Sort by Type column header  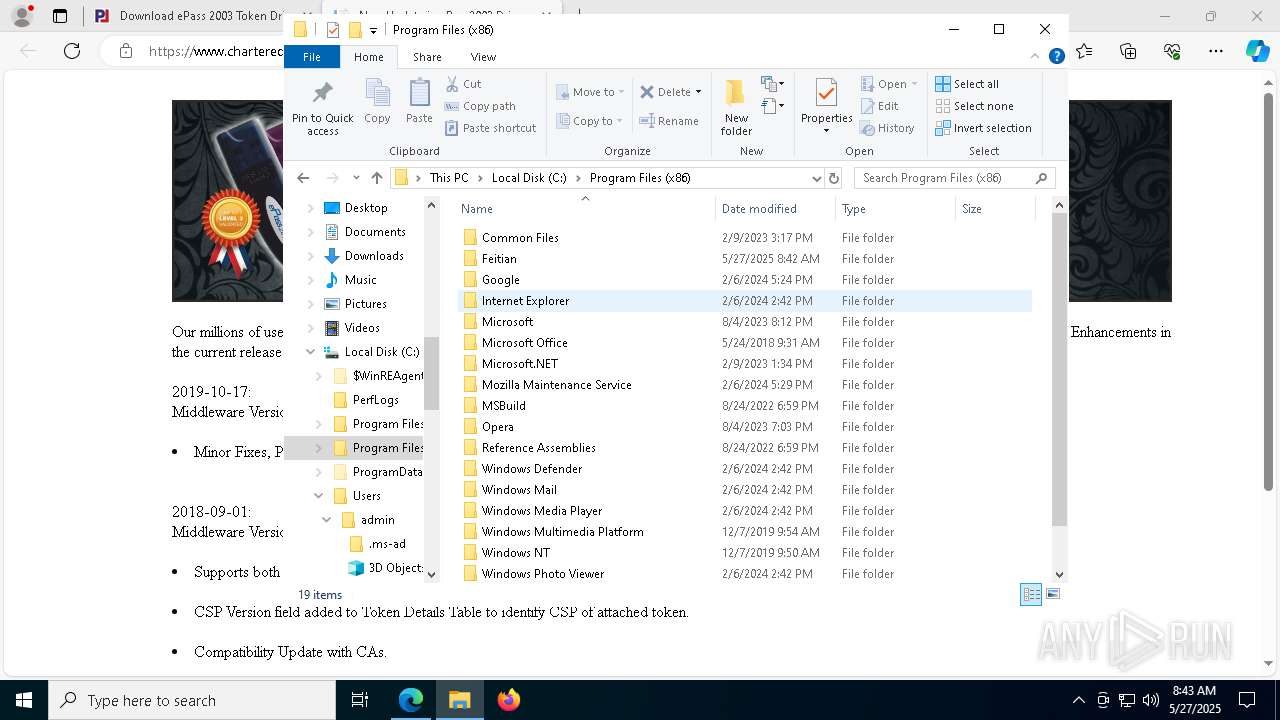point(895,209)
